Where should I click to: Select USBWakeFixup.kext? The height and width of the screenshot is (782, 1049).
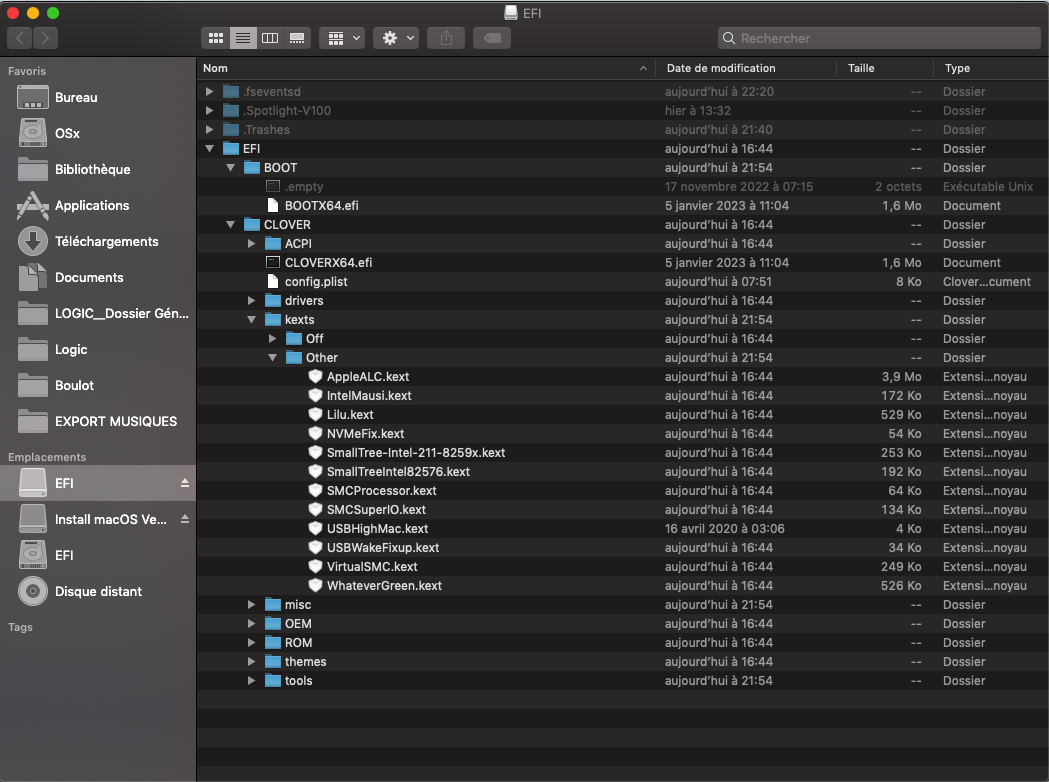click(x=622, y=548)
